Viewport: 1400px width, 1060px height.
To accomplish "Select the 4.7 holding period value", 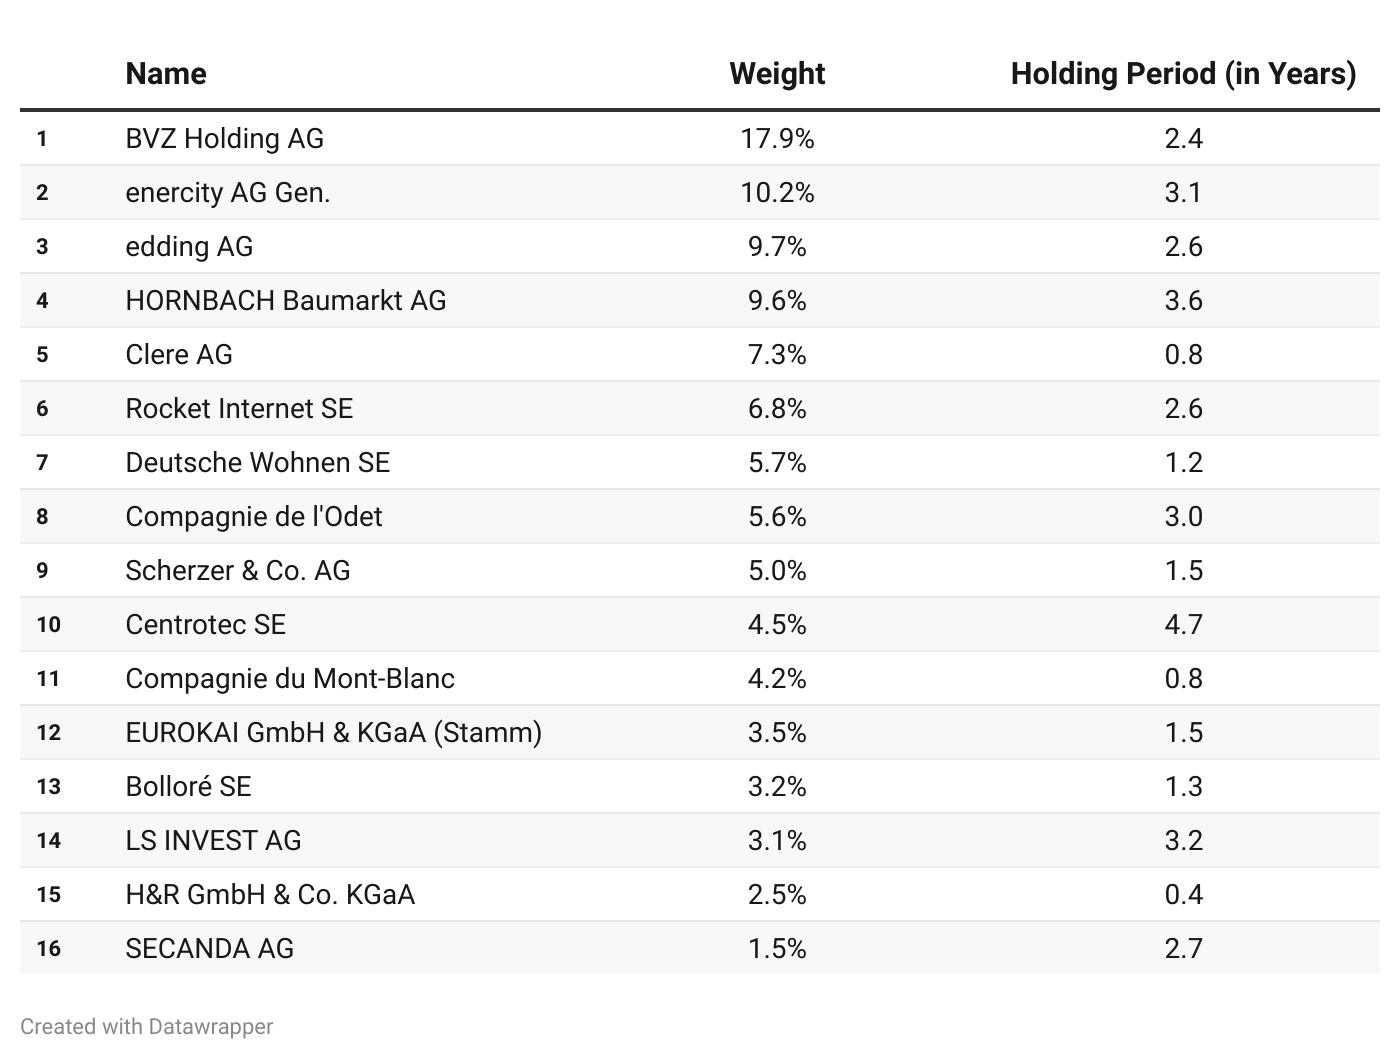I will [1183, 624].
